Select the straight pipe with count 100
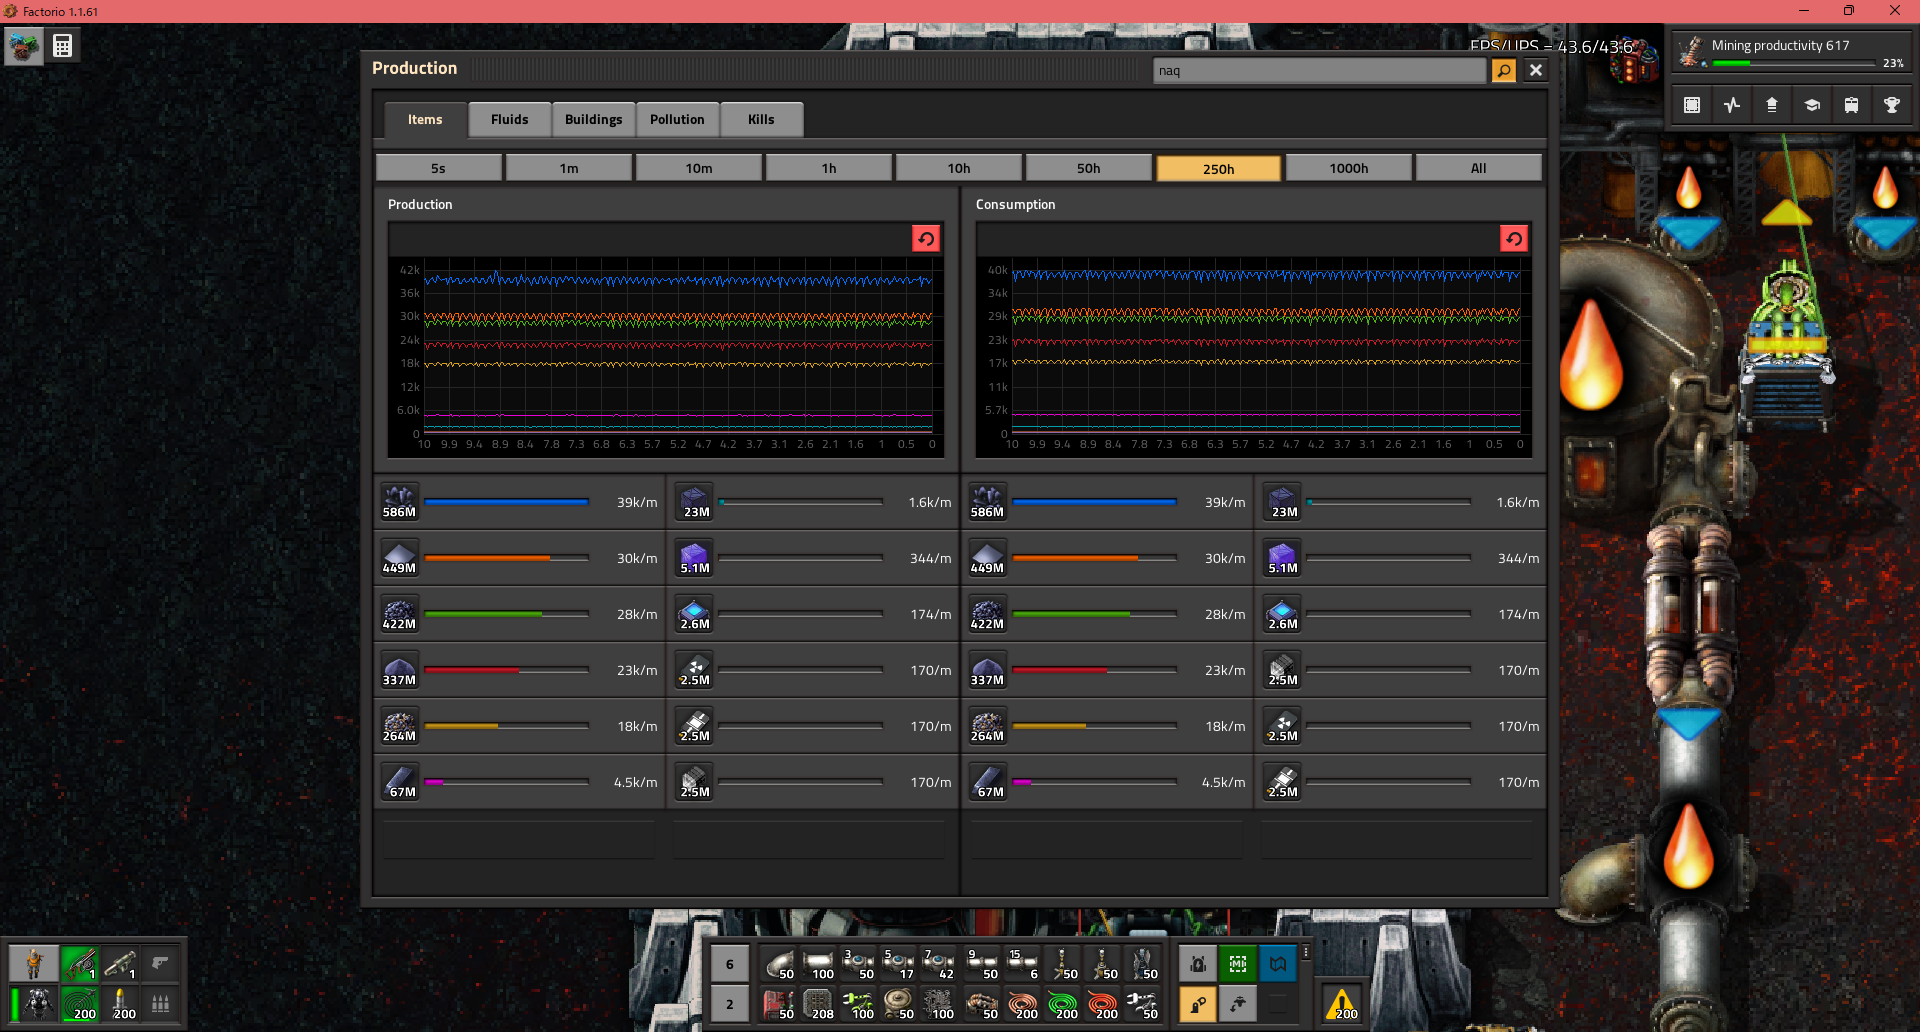 pyautogui.click(x=818, y=964)
